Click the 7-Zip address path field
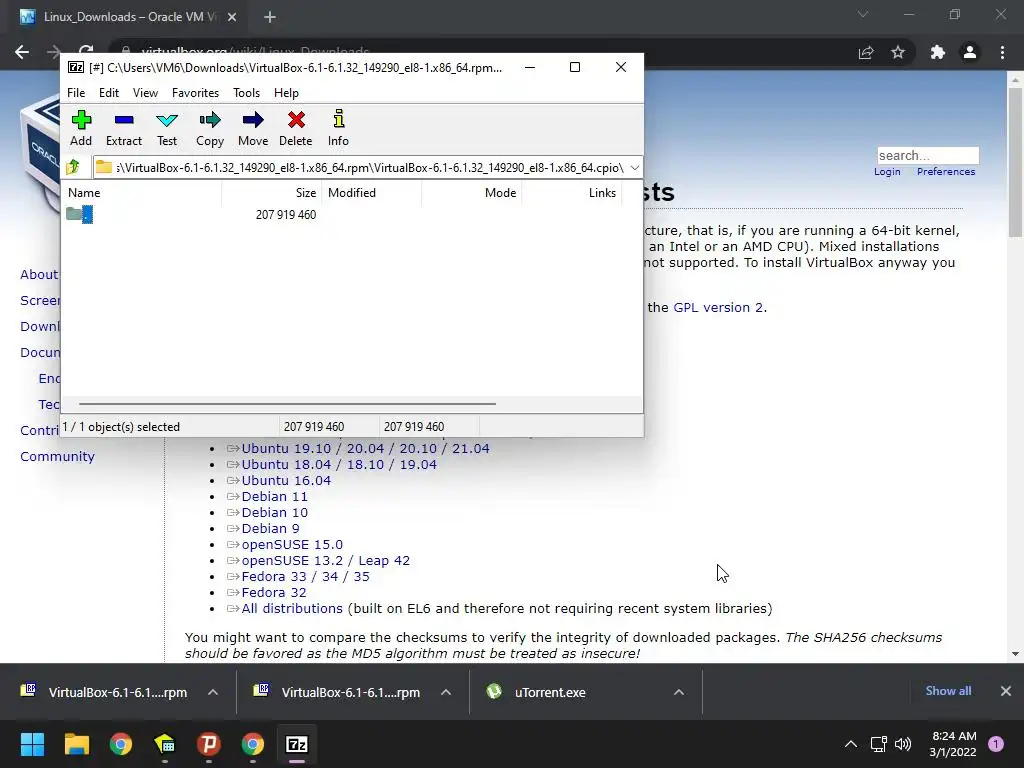Viewport: 1024px width, 768px height. coord(370,168)
